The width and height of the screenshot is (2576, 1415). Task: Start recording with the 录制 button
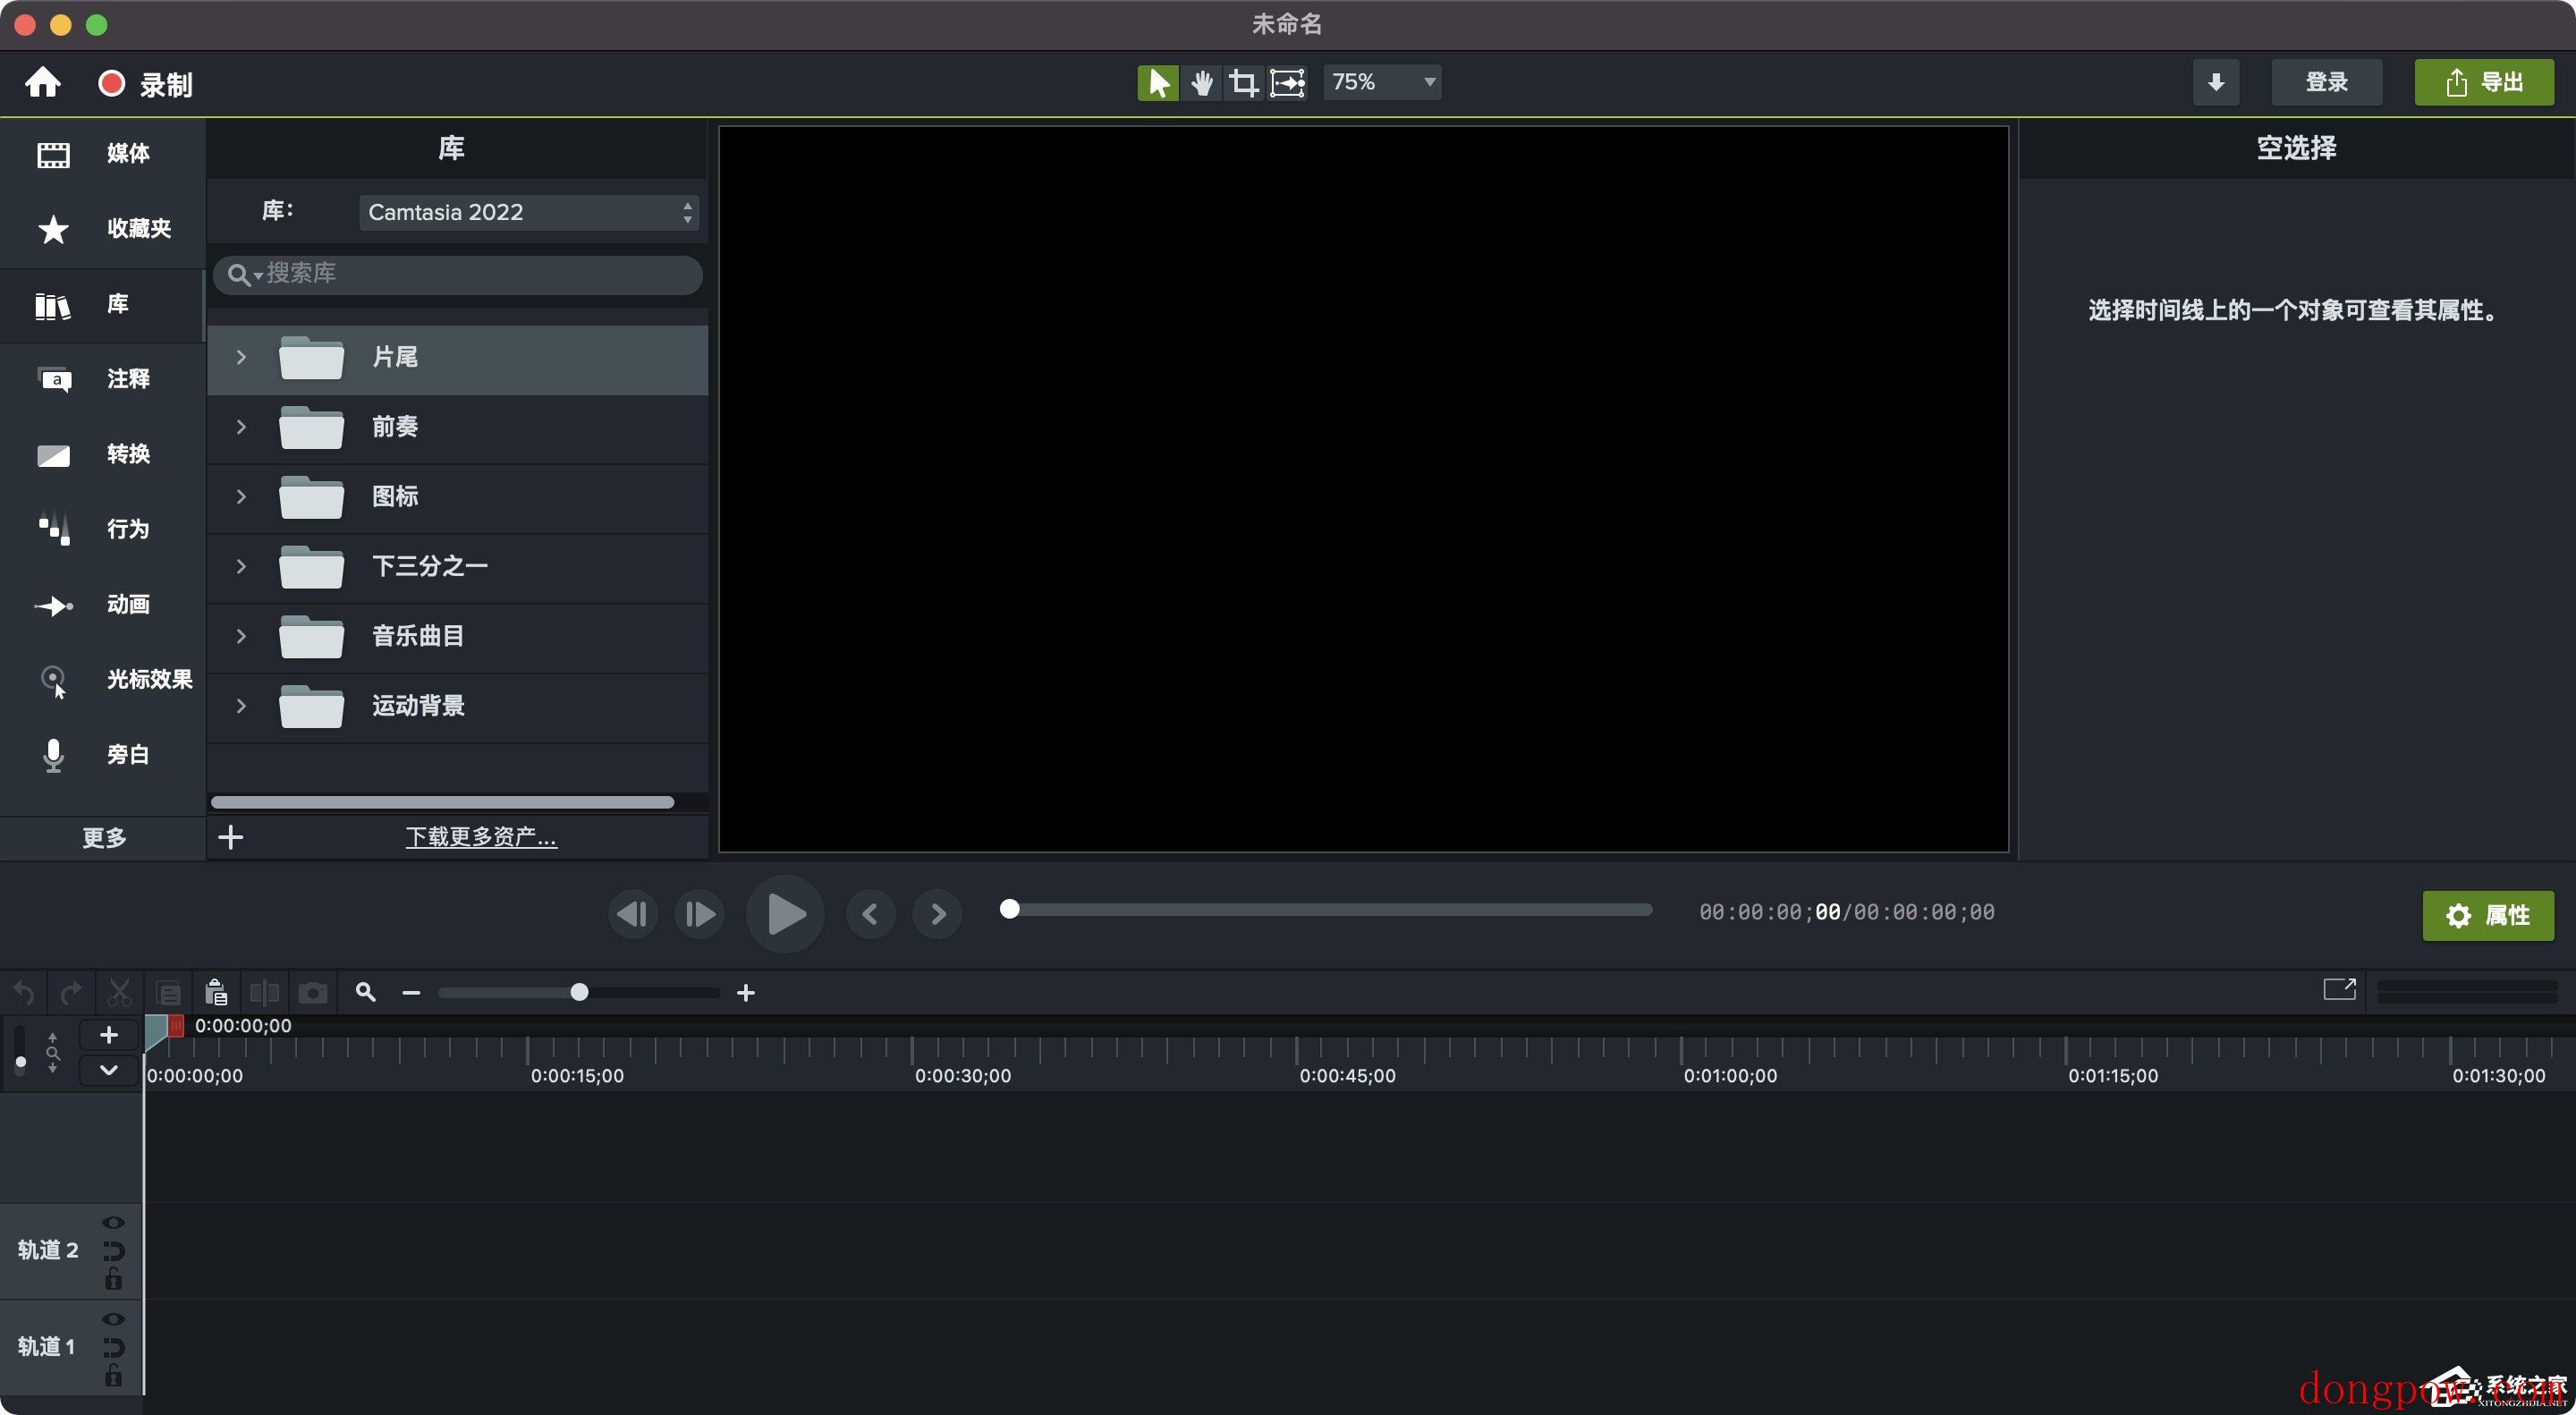145,84
